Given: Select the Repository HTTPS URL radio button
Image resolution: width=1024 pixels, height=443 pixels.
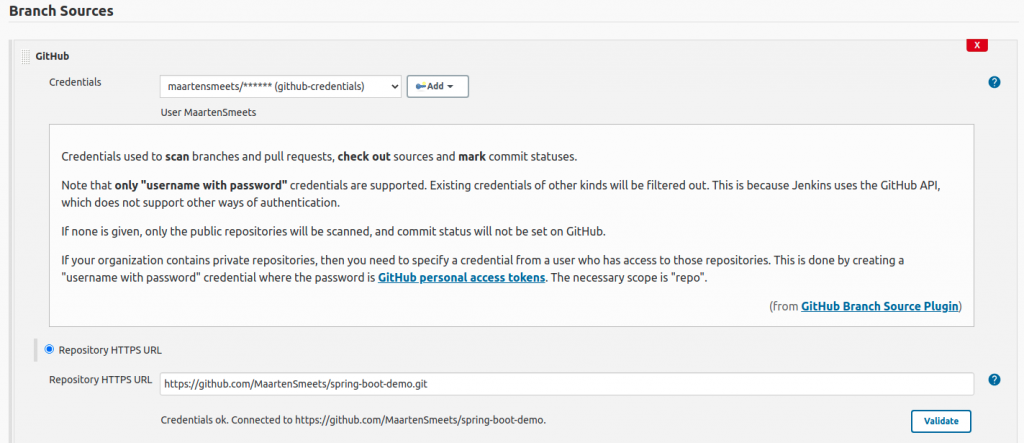Looking at the screenshot, I should (x=49, y=350).
